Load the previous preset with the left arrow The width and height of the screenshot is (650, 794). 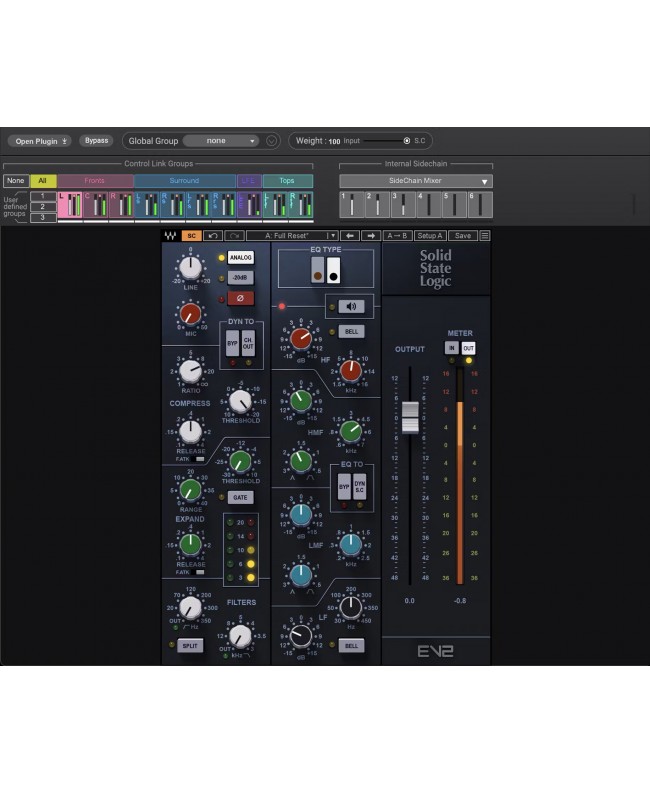[x=350, y=236]
